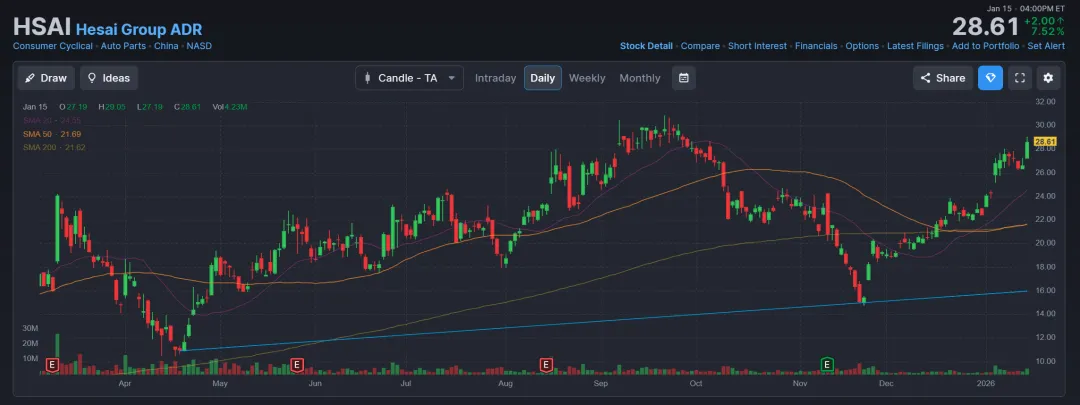This screenshot has width=1080, height=405.
Task: Toggle fullscreen chart view
Action: coord(1020,78)
